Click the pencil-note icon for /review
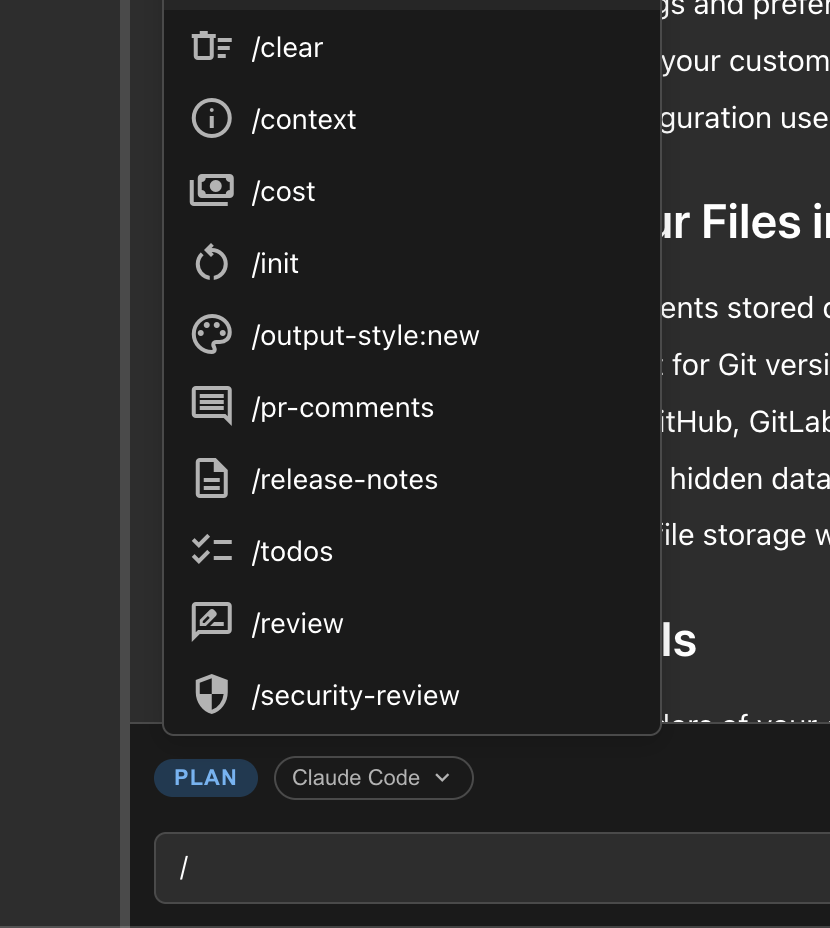830x928 pixels. coord(211,623)
